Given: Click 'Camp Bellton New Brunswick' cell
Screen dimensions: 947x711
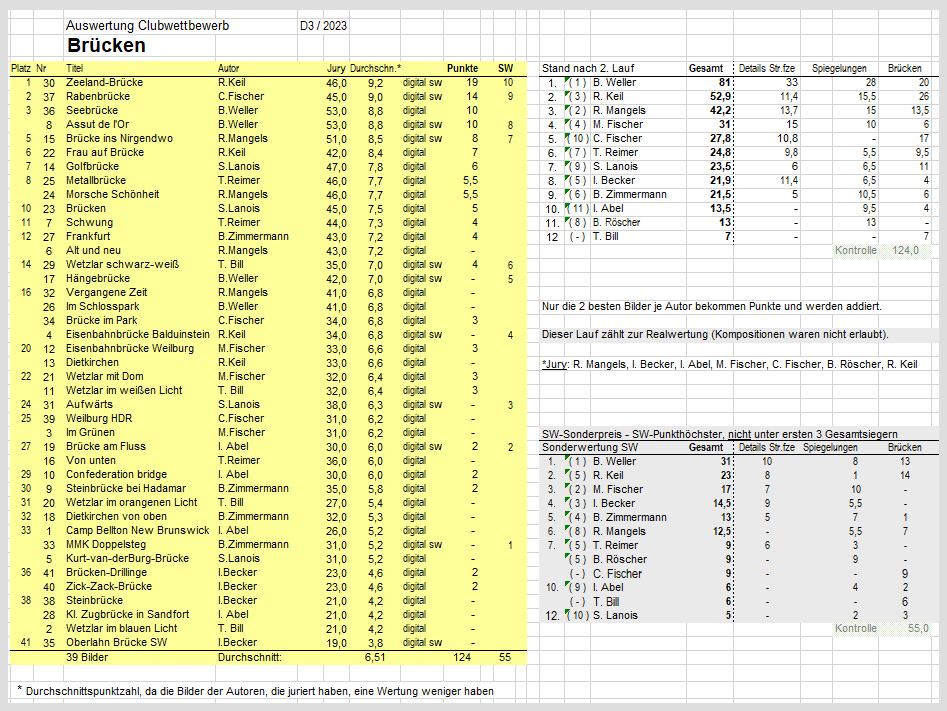Looking at the screenshot, I should [138, 530].
